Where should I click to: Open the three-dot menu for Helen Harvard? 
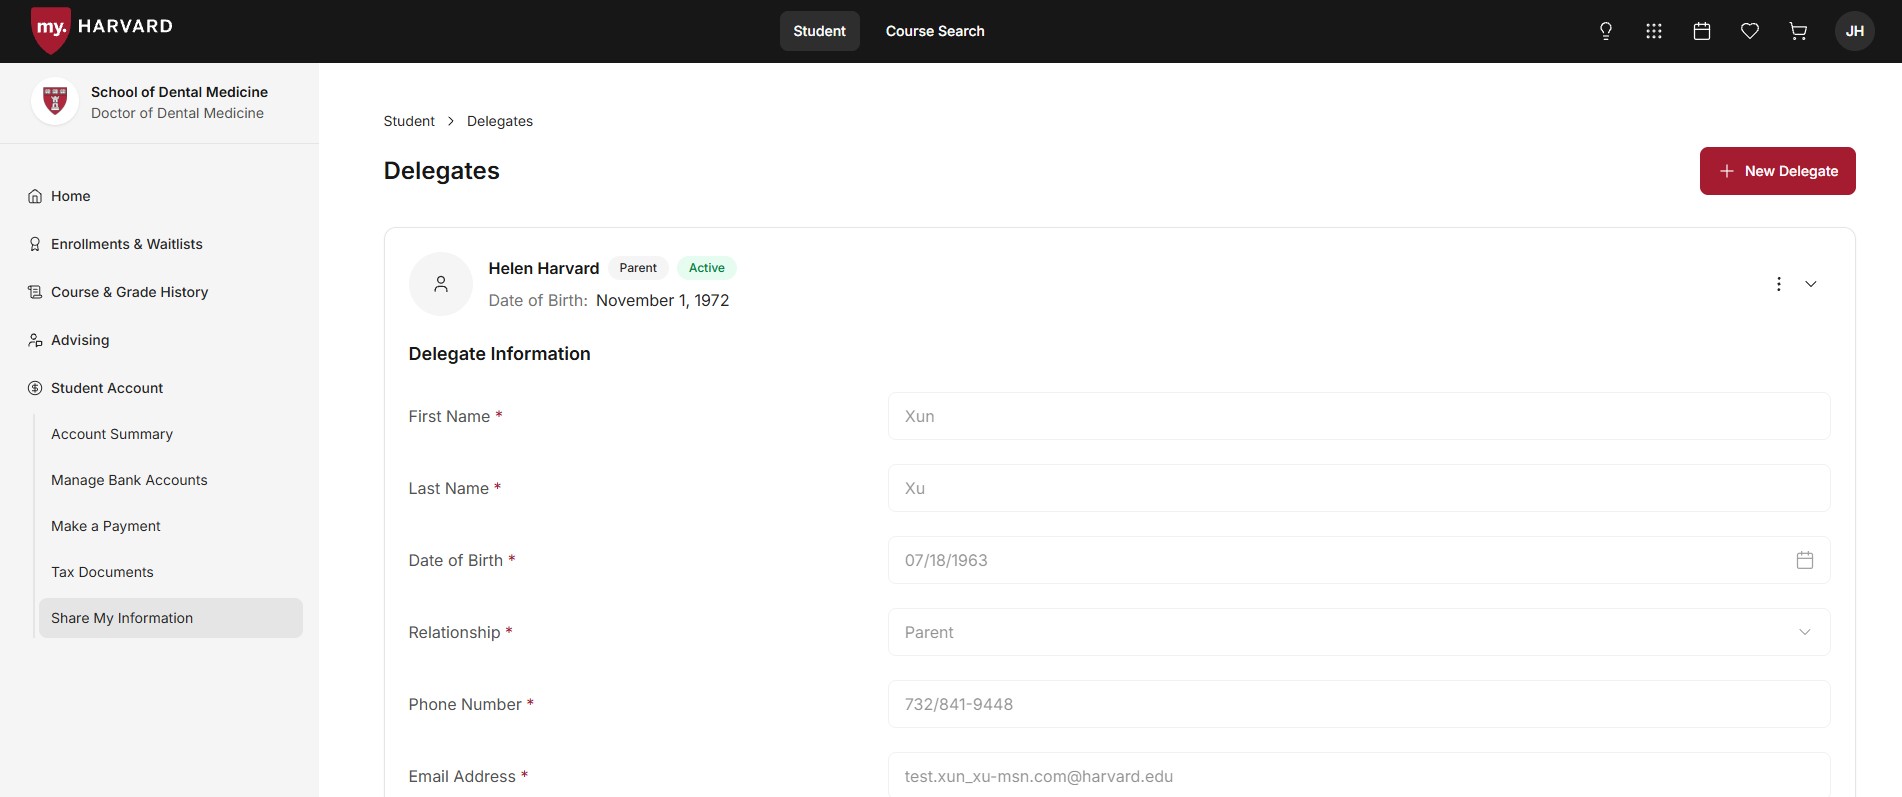(1779, 284)
